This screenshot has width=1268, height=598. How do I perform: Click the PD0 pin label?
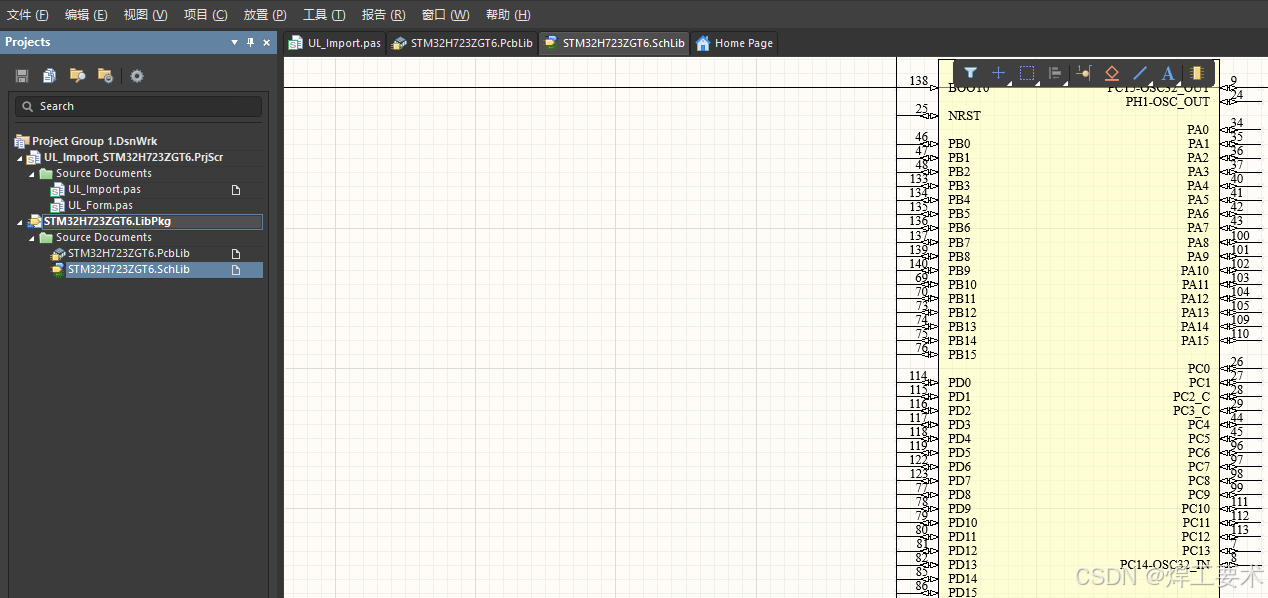click(959, 383)
